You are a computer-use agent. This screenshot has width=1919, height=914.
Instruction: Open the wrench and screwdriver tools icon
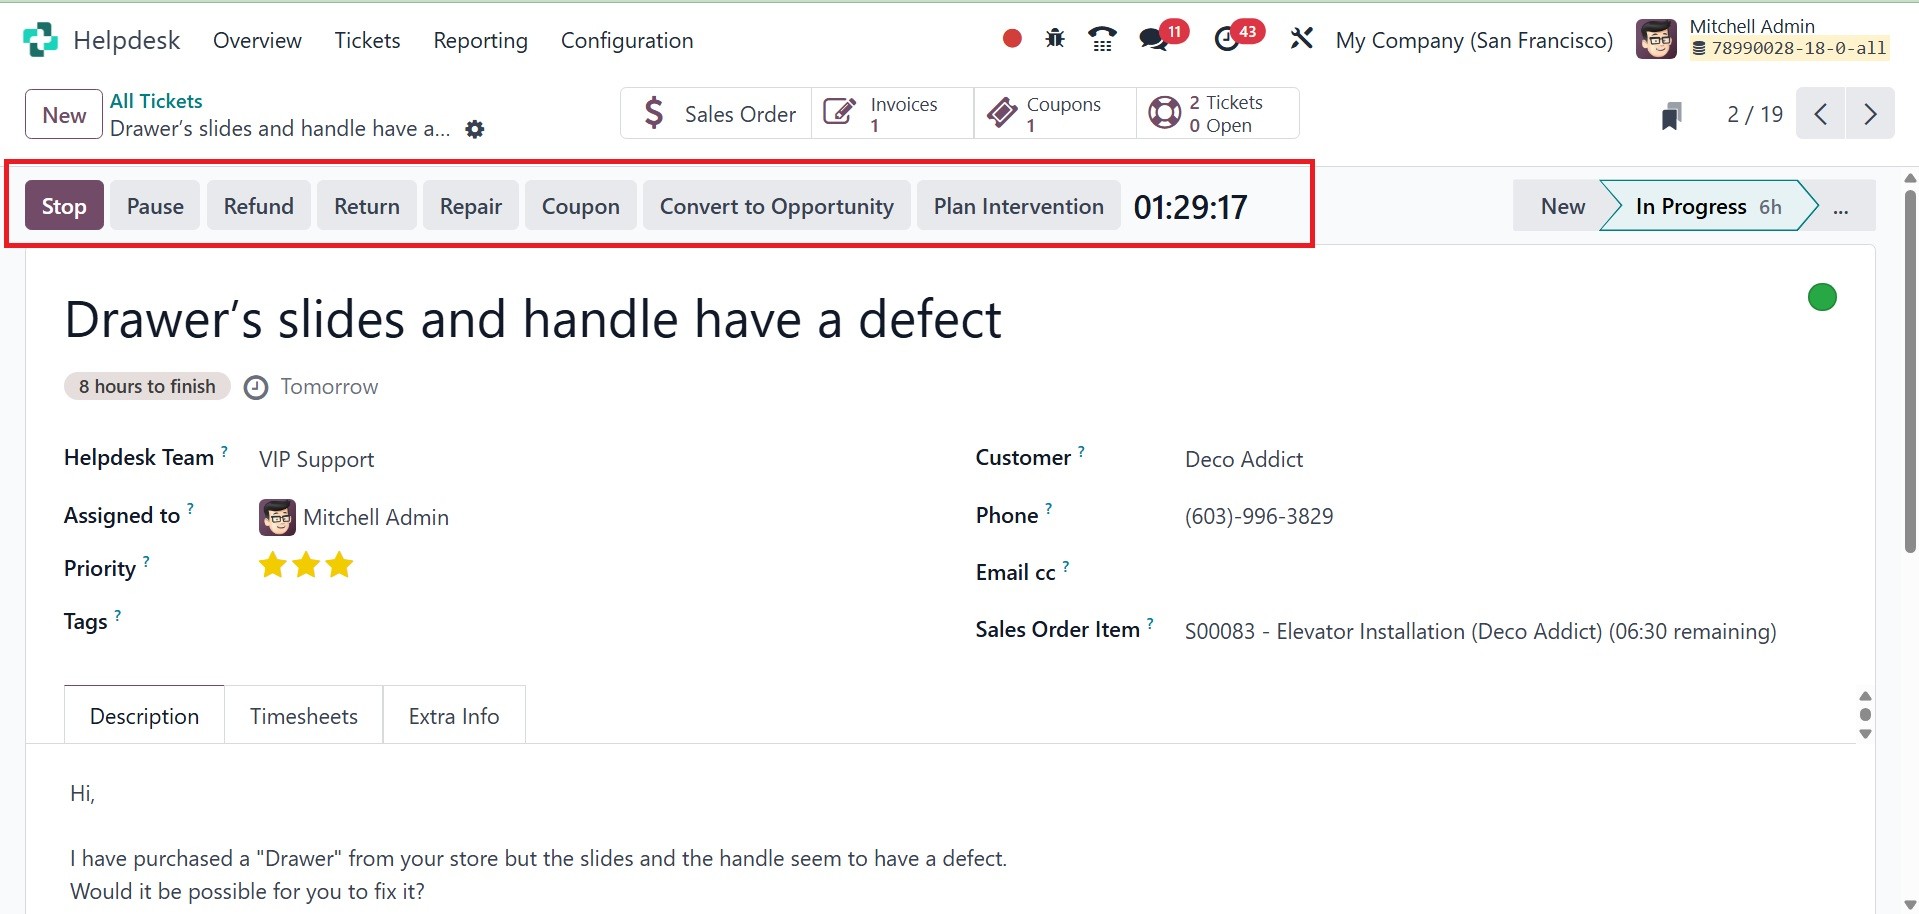[x=1301, y=39]
